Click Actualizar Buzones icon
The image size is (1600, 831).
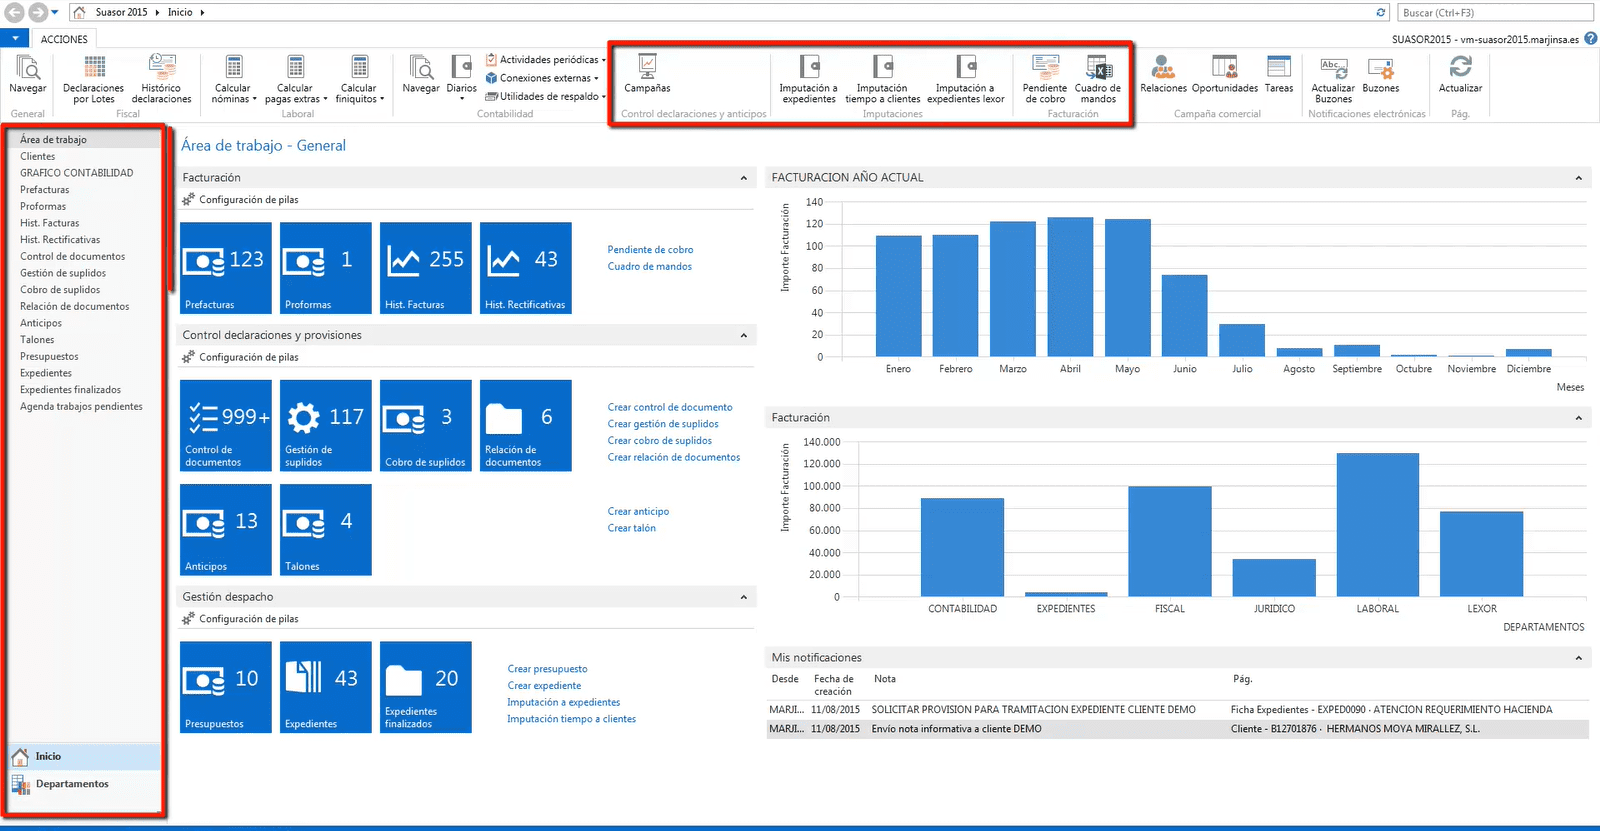point(1333,79)
